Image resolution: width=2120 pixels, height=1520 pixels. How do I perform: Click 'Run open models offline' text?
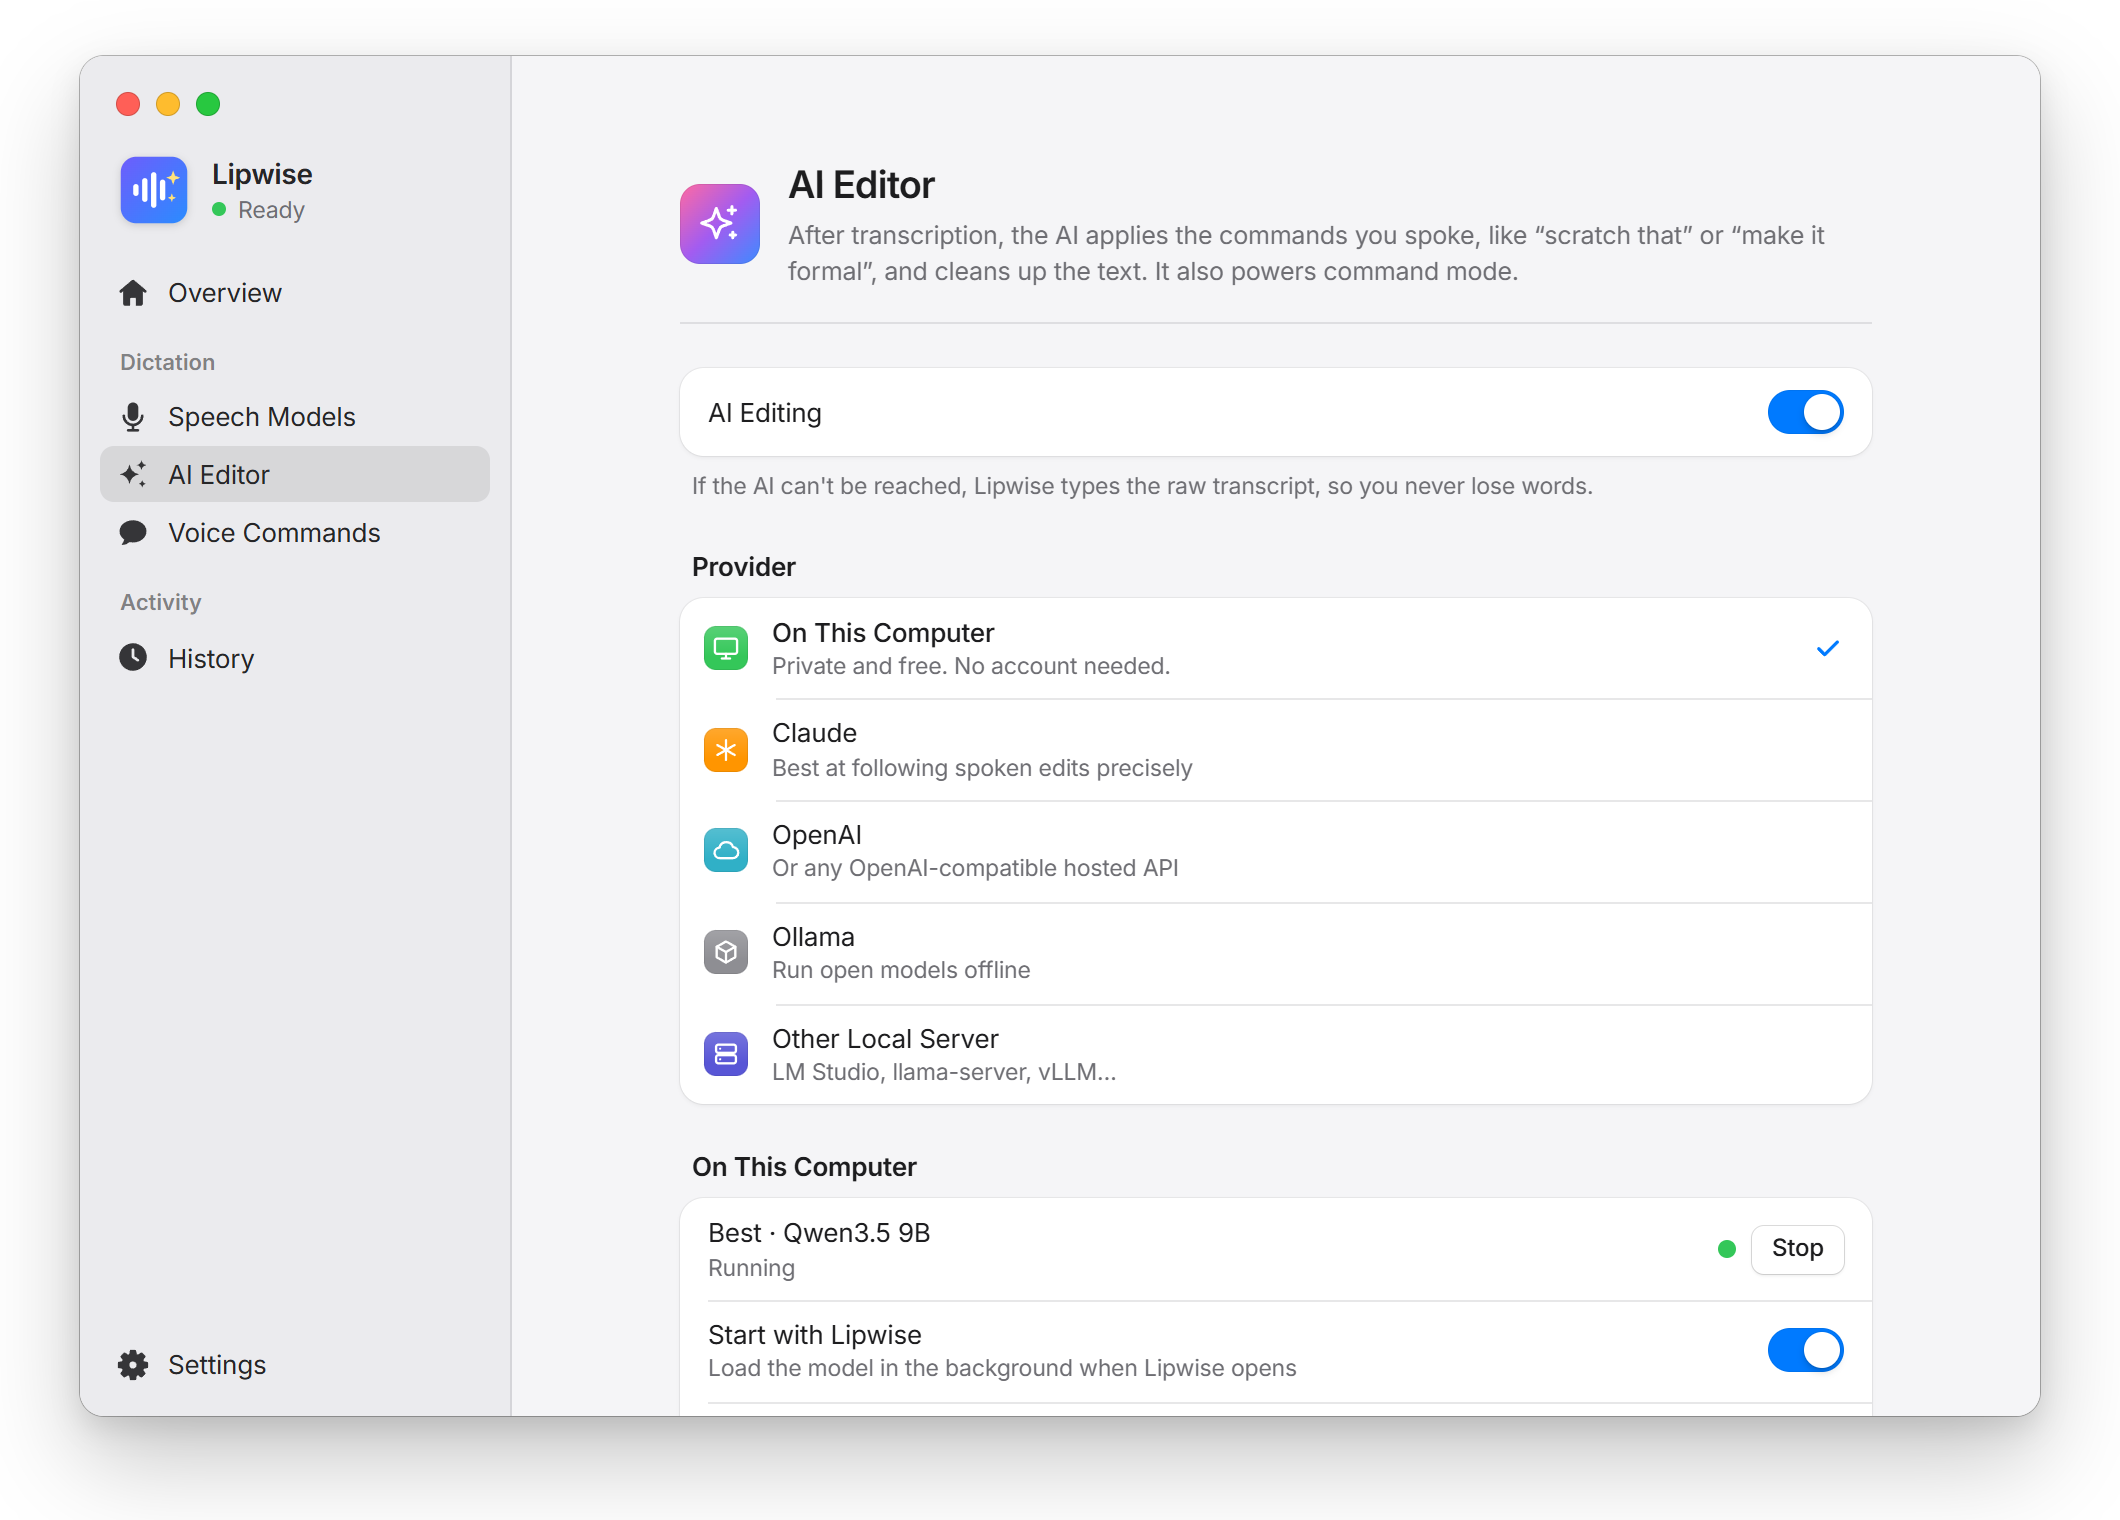click(x=901, y=970)
